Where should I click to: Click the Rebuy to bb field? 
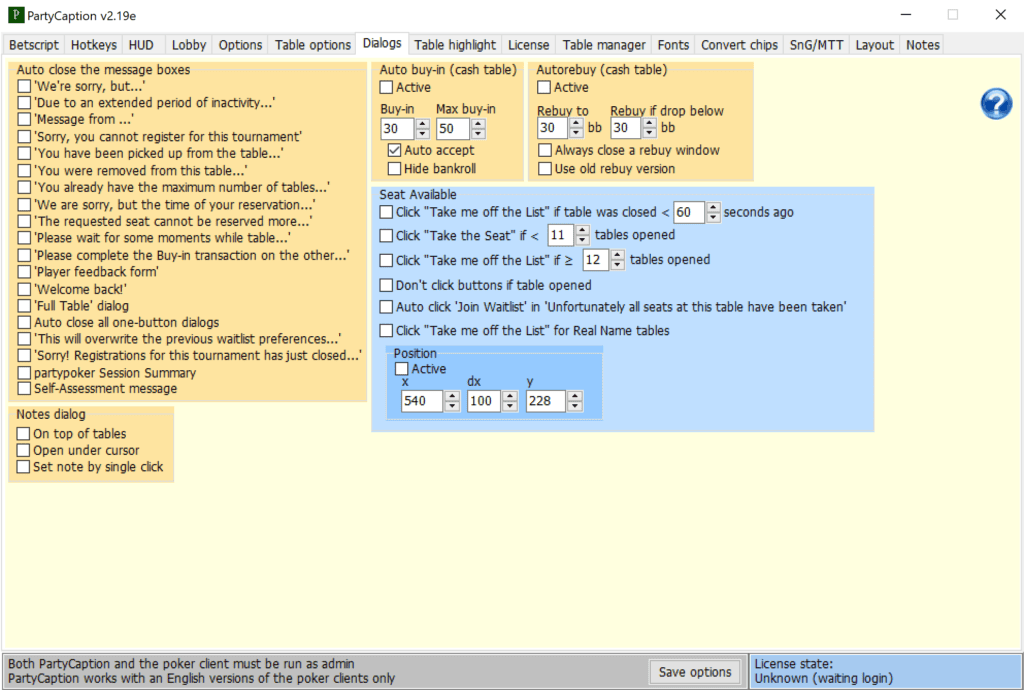(x=553, y=128)
